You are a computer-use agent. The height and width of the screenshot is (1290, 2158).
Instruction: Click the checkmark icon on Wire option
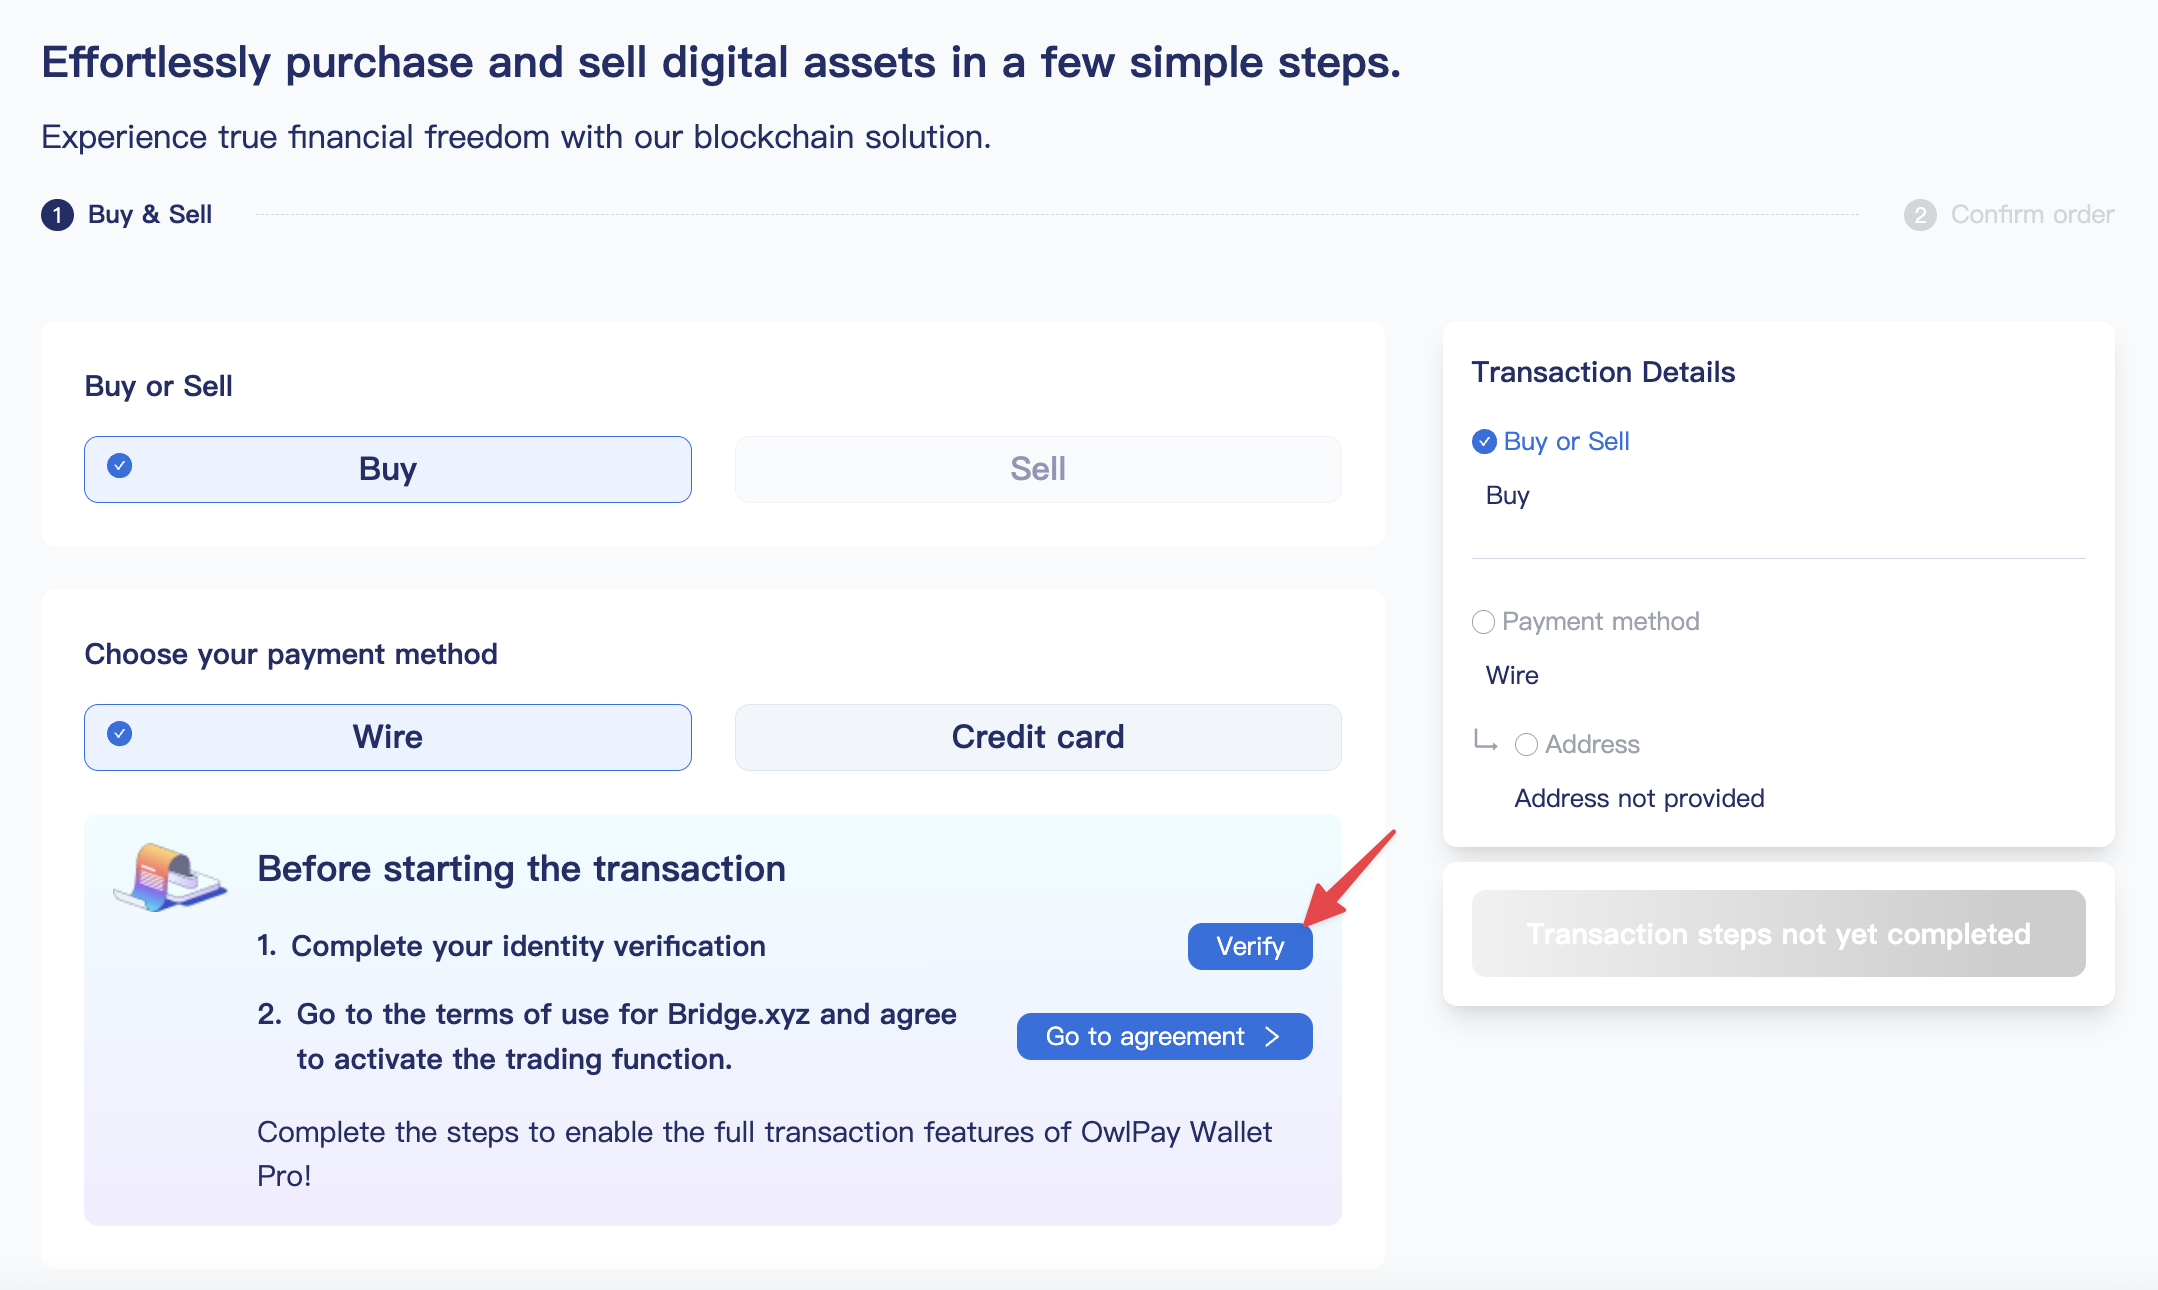(120, 734)
